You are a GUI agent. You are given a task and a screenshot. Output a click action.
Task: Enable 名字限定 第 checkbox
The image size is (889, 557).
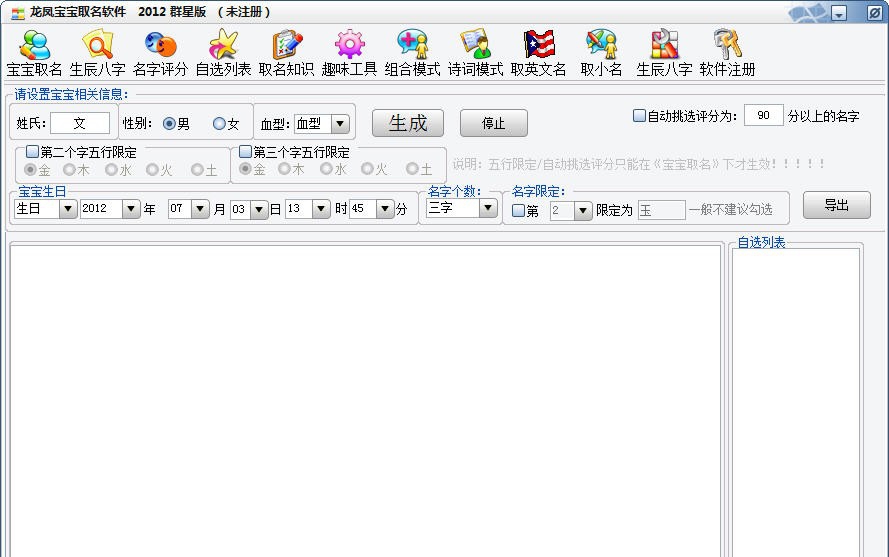point(518,210)
